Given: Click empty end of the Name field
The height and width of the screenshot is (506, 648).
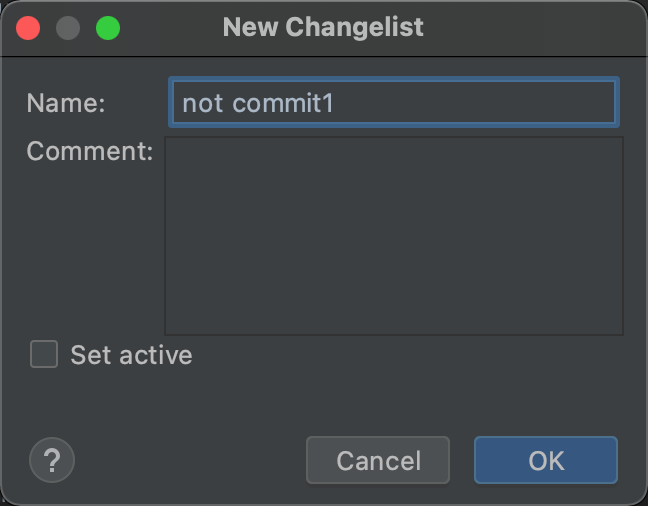Looking at the screenshot, I should pos(500,103).
